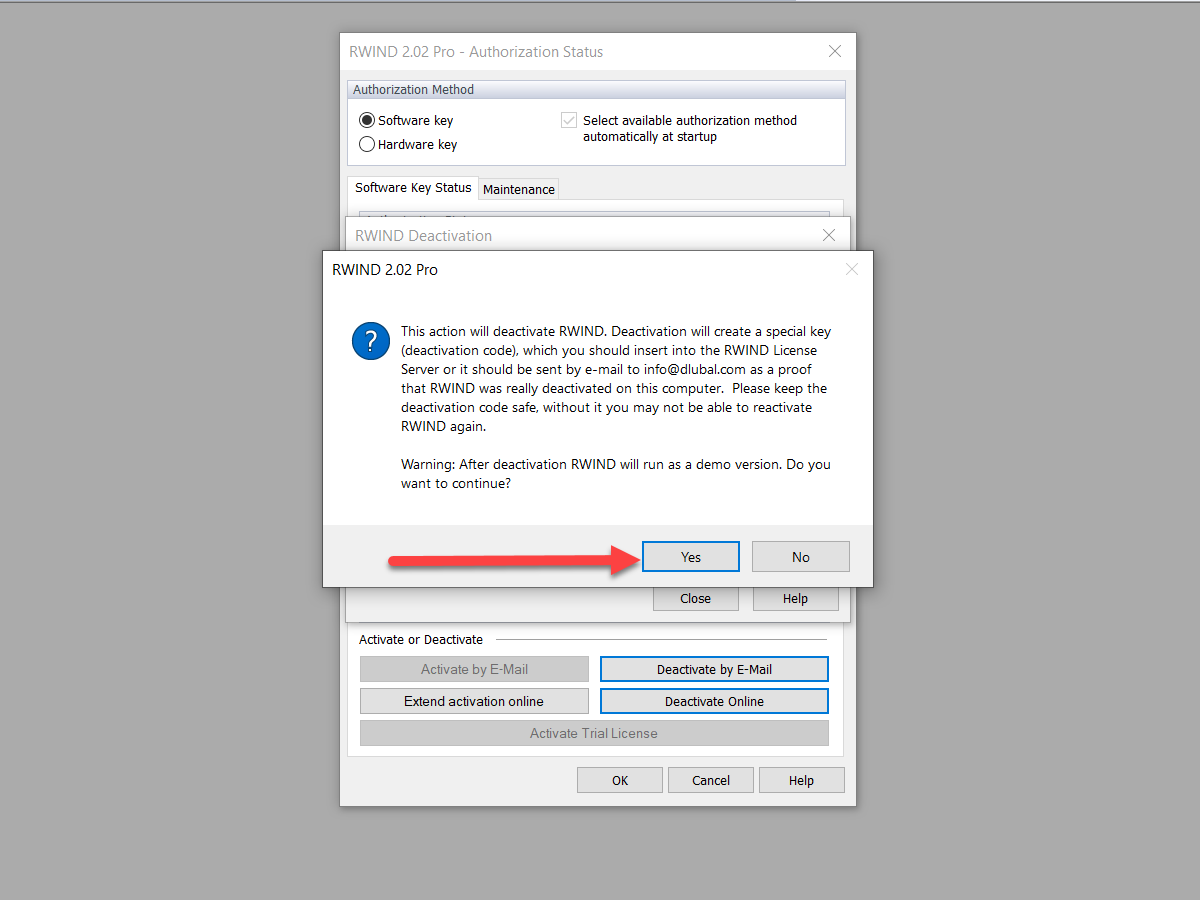Open Help in the bottom button row

coord(801,779)
